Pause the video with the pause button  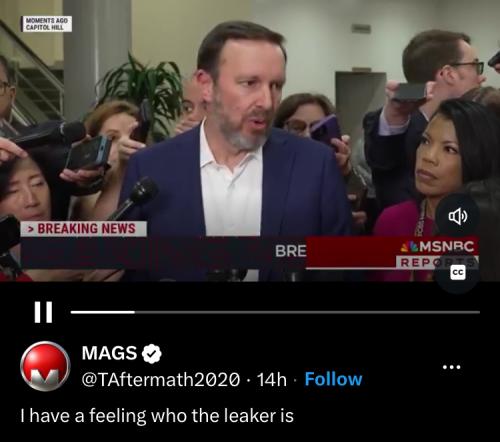coord(43,312)
